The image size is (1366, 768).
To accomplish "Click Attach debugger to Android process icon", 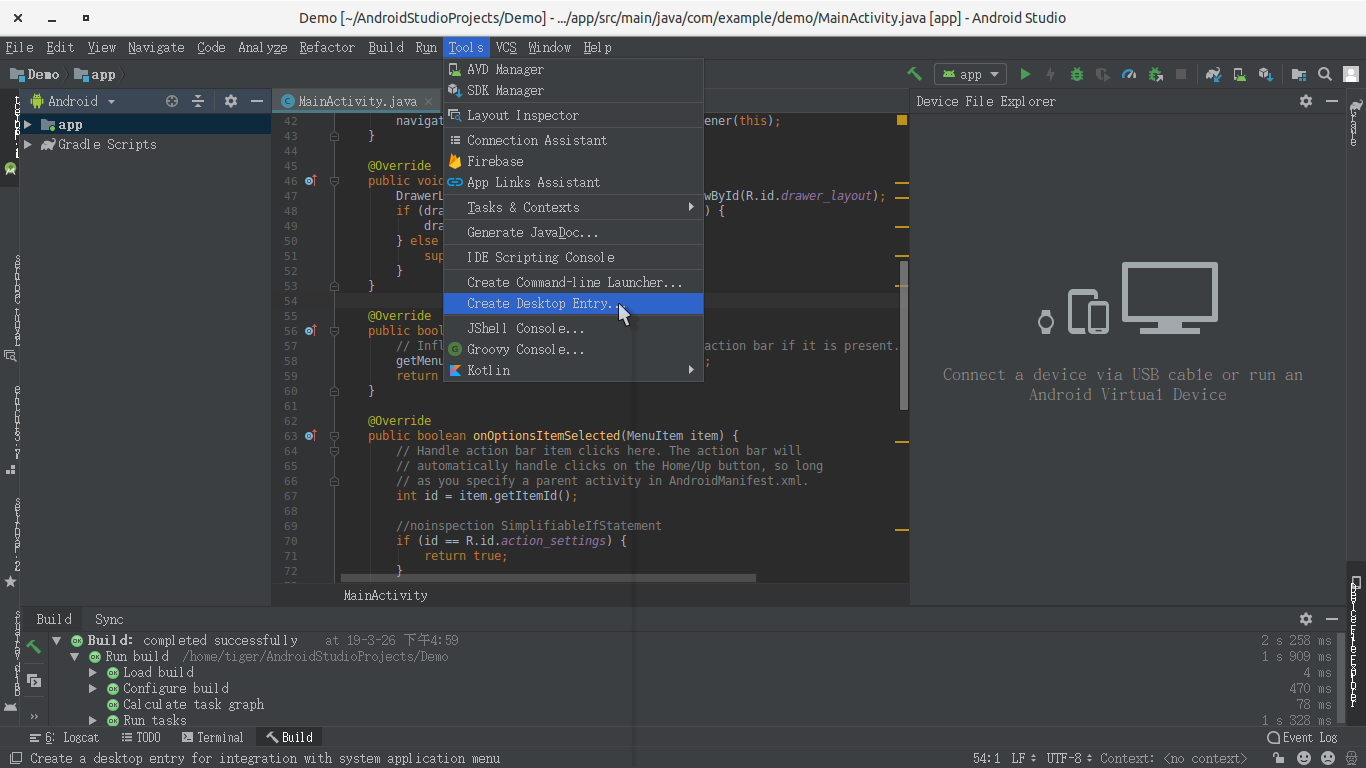I will tap(1155, 74).
